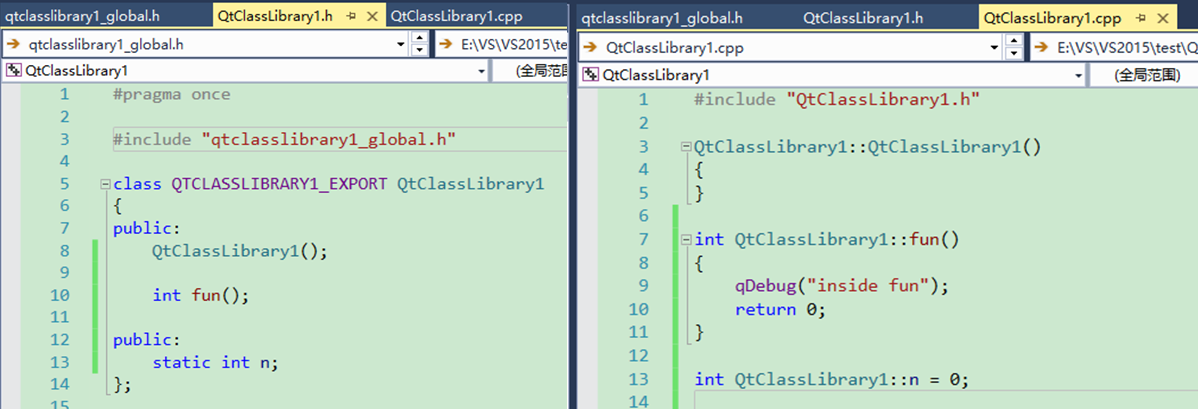Click the E:\VS\VS2015\test\Q path field in right pane
Screen dimensions: 1198x409
(1114, 47)
